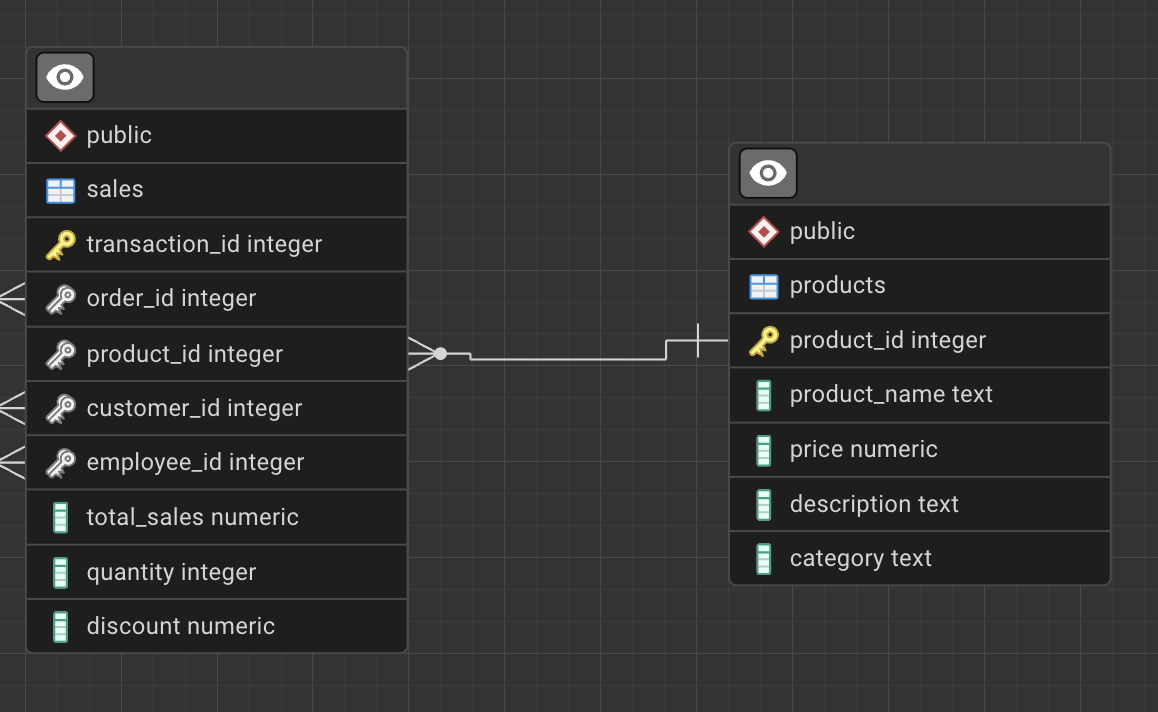This screenshot has width=1158, height=712.
Task: Click the table grid icon beside products
Action: tap(764, 286)
